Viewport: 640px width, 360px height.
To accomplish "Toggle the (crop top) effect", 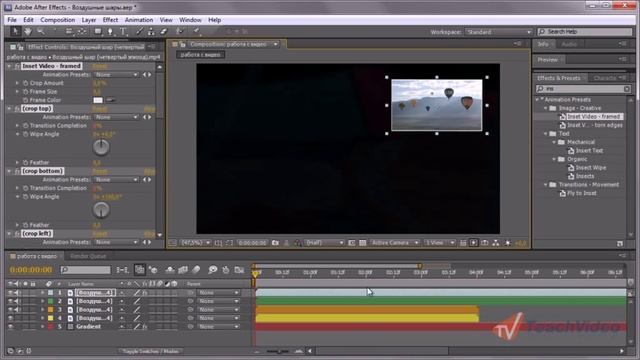I will [x=17, y=109].
